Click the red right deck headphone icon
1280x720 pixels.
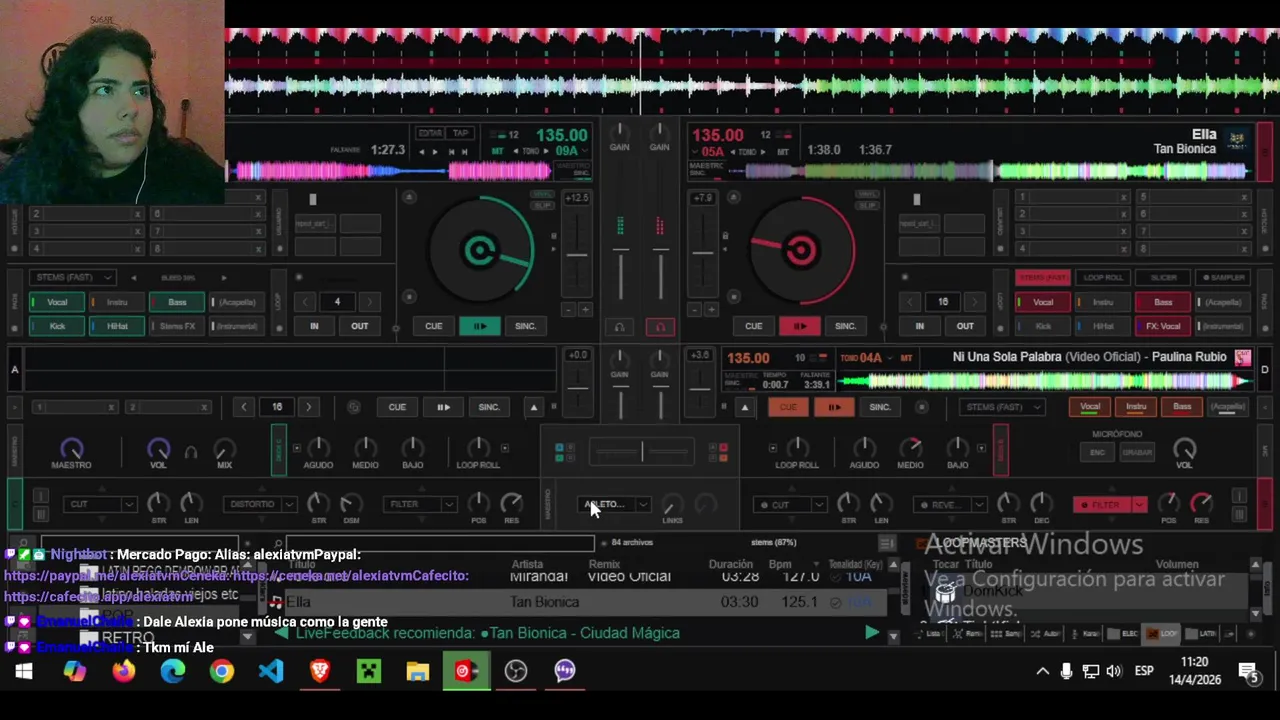click(x=660, y=327)
